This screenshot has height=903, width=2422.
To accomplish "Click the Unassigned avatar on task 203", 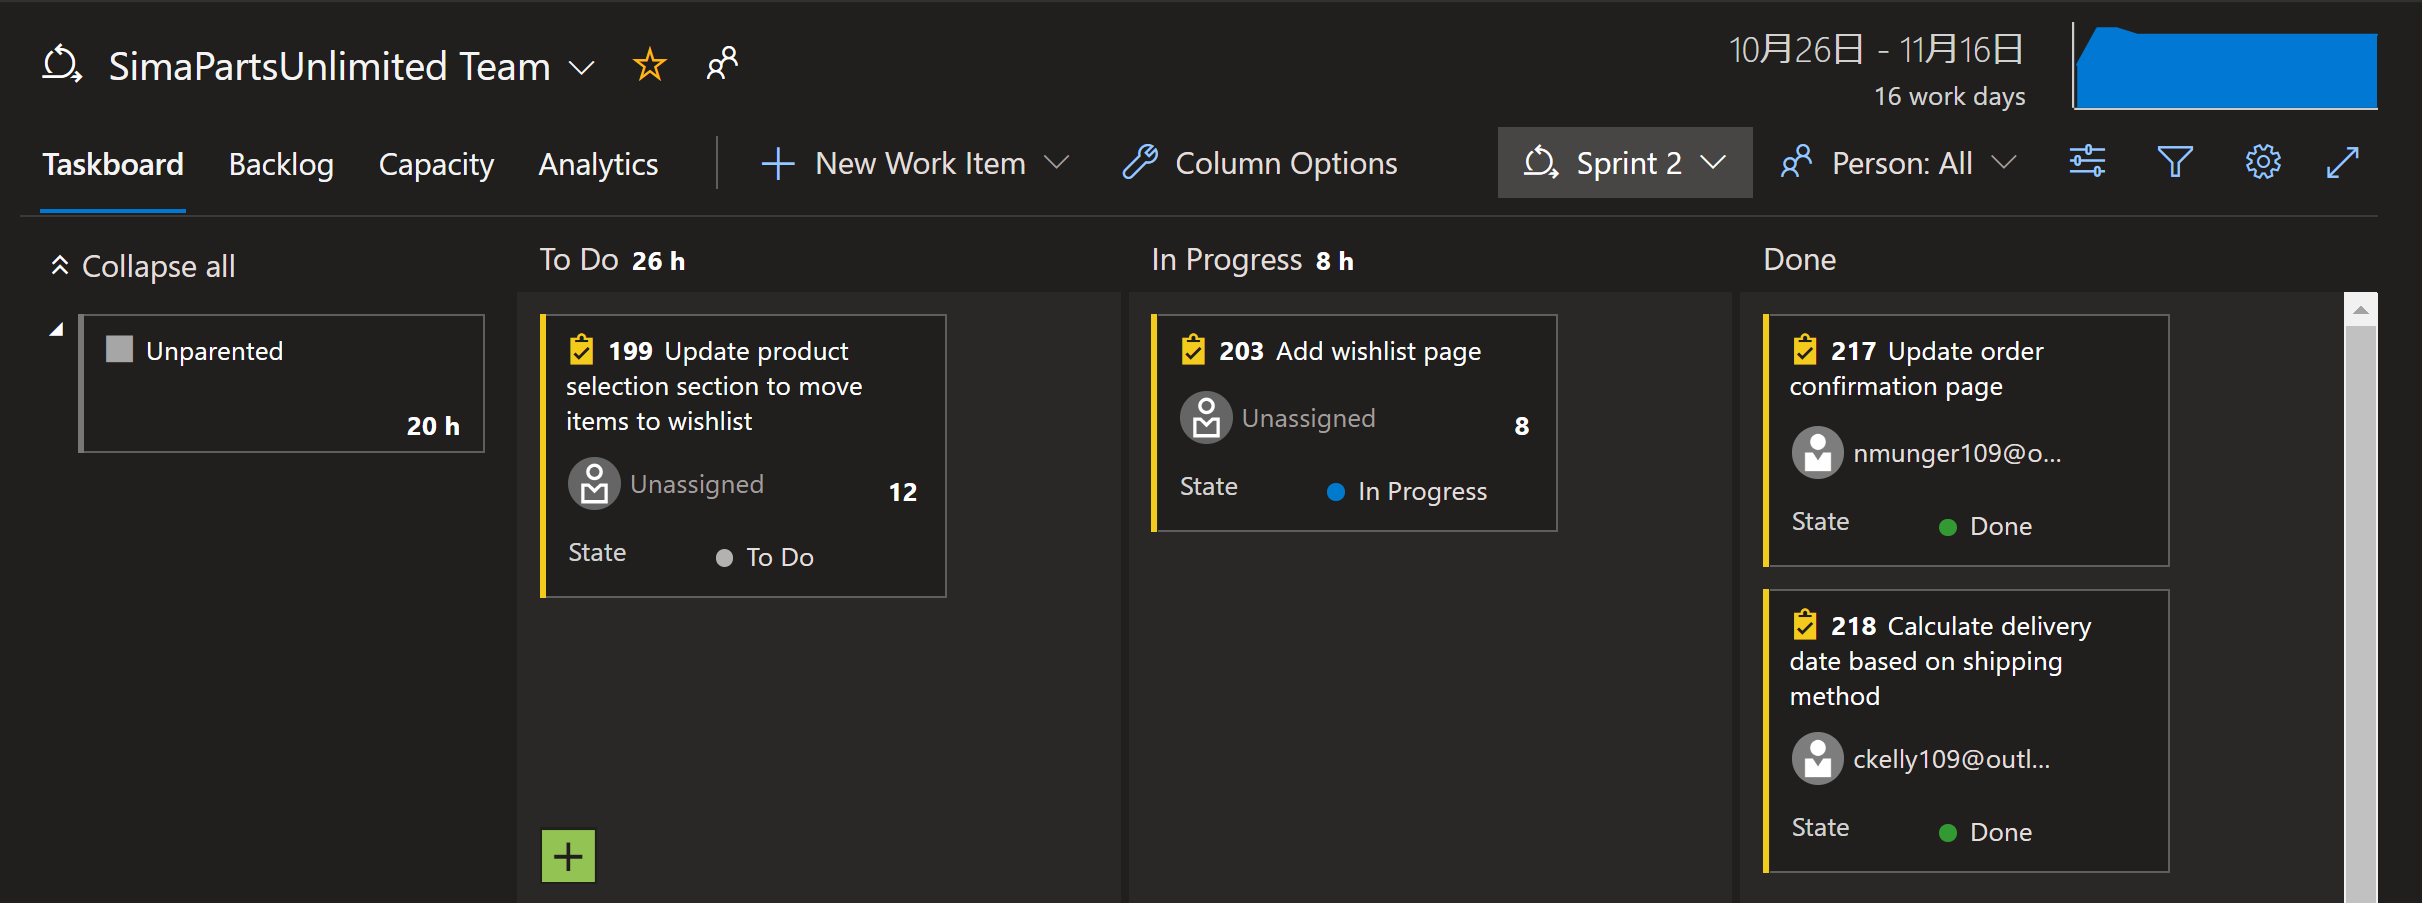I will point(1206,417).
